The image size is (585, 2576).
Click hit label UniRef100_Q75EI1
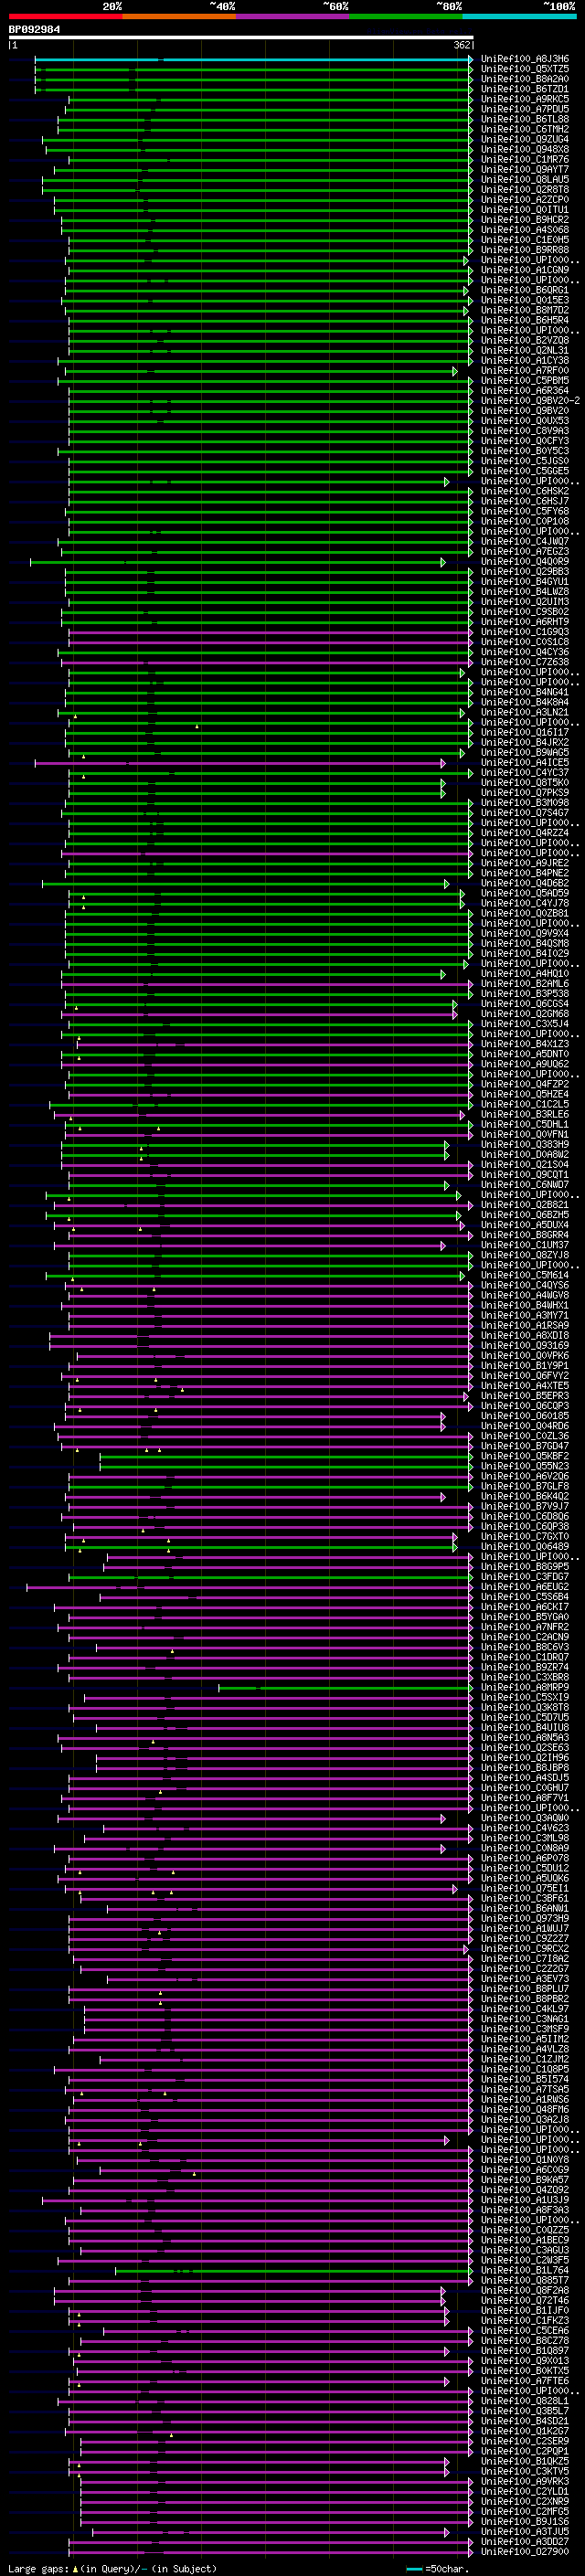[x=525, y=1888]
